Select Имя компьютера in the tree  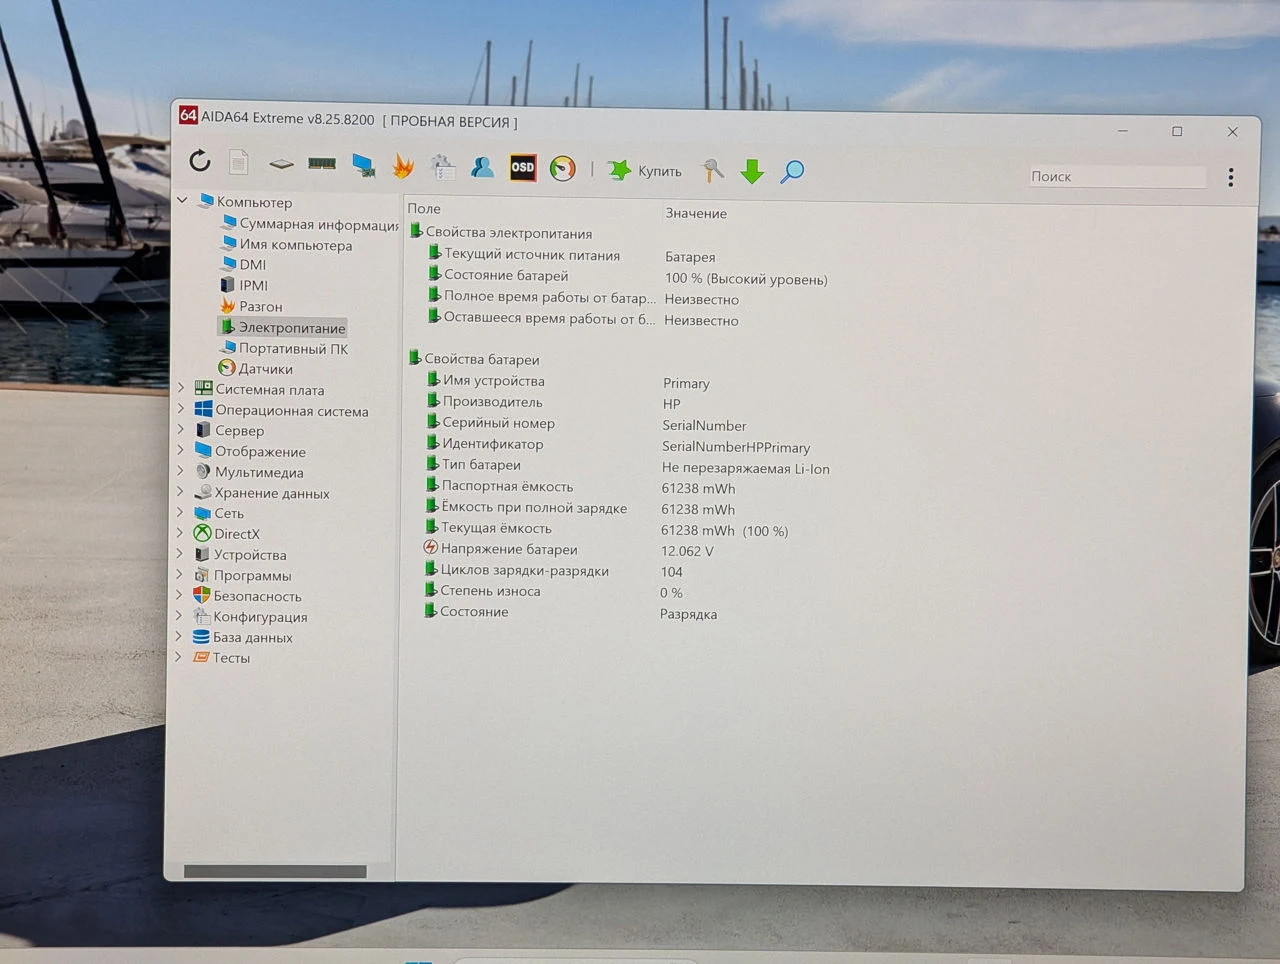(x=287, y=244)
